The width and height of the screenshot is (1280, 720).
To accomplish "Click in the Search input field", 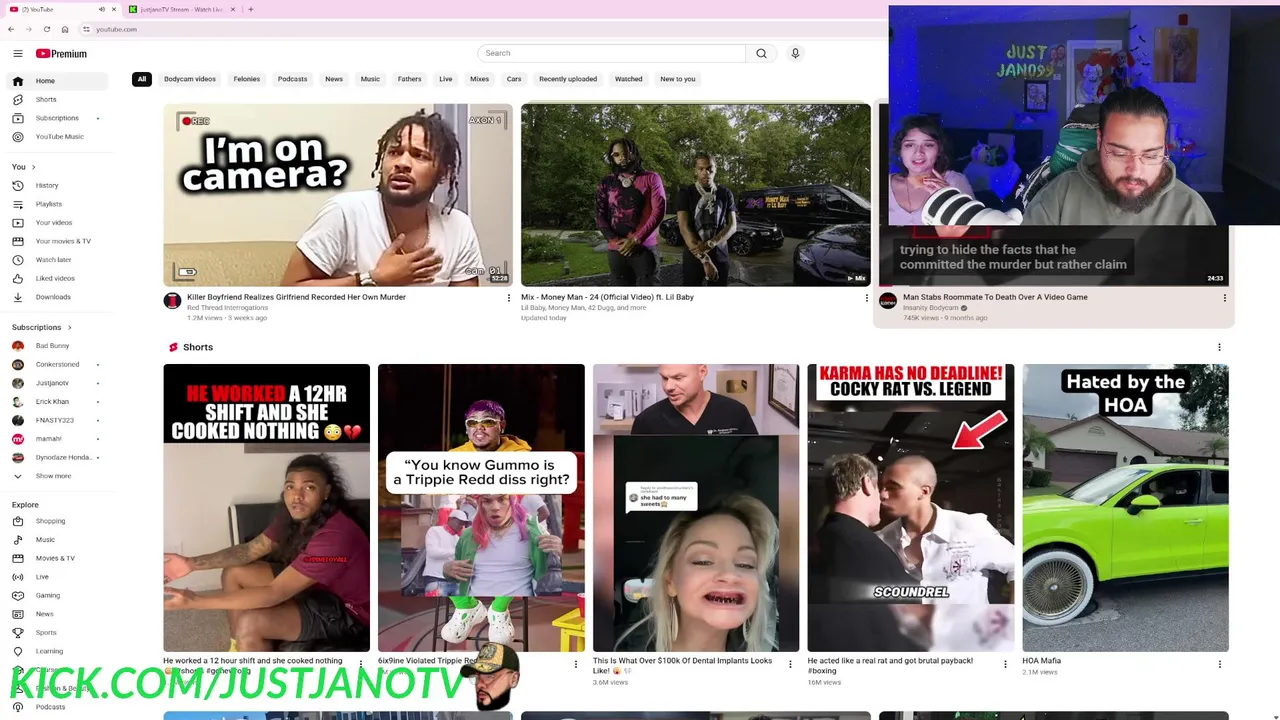I will (611, 53).
